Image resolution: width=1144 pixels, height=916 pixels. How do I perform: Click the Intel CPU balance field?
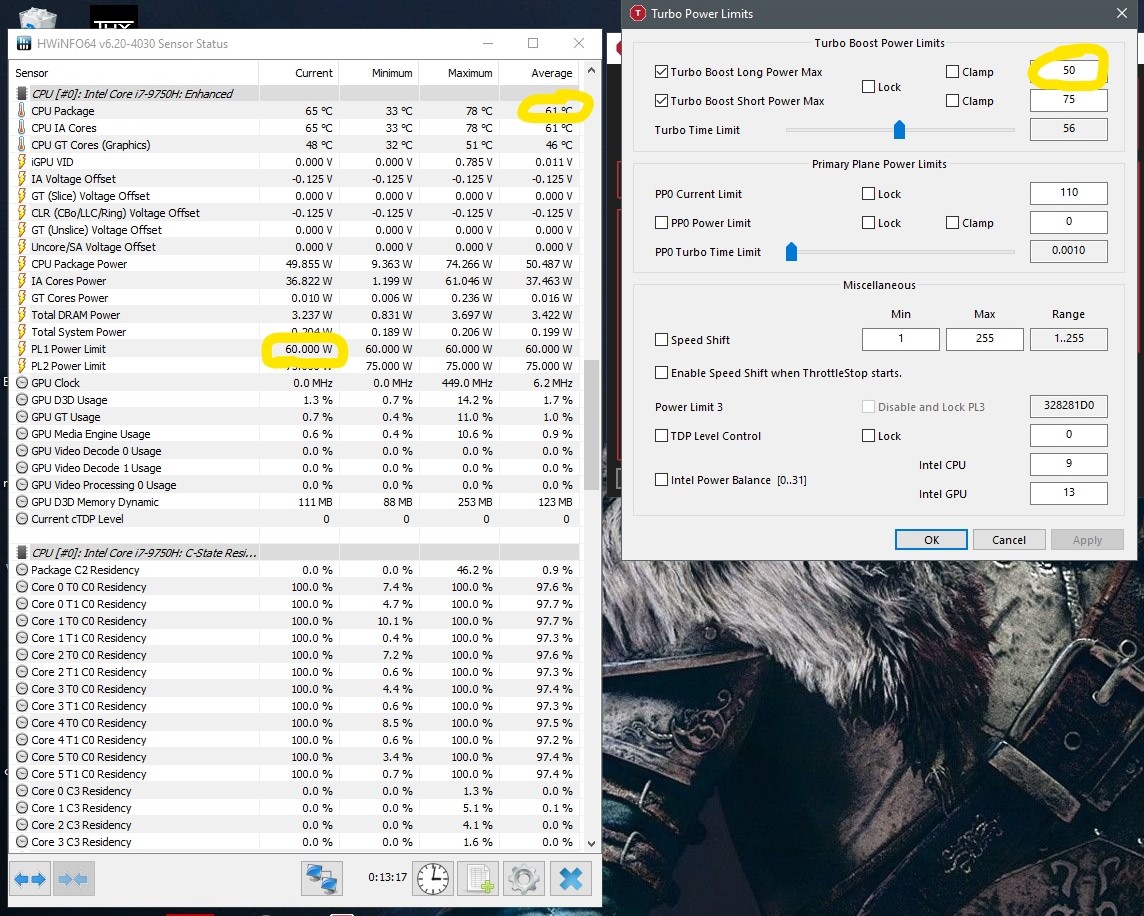(x=1069, y=464)
